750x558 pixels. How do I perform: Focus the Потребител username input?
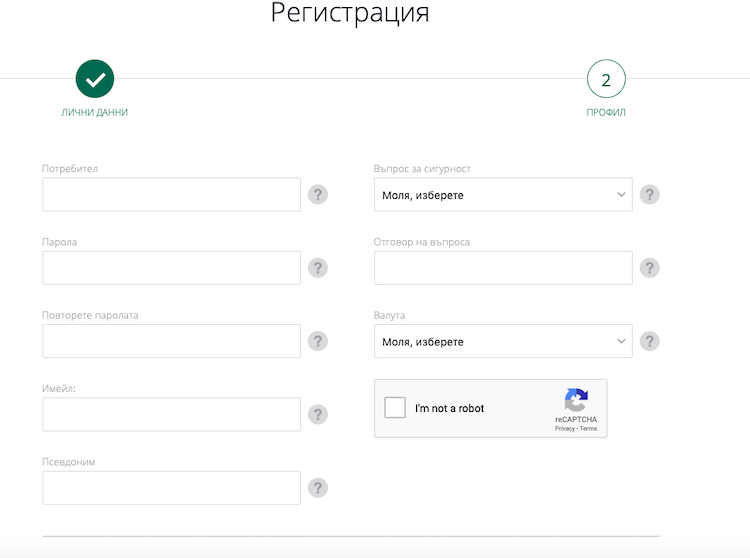171,195
